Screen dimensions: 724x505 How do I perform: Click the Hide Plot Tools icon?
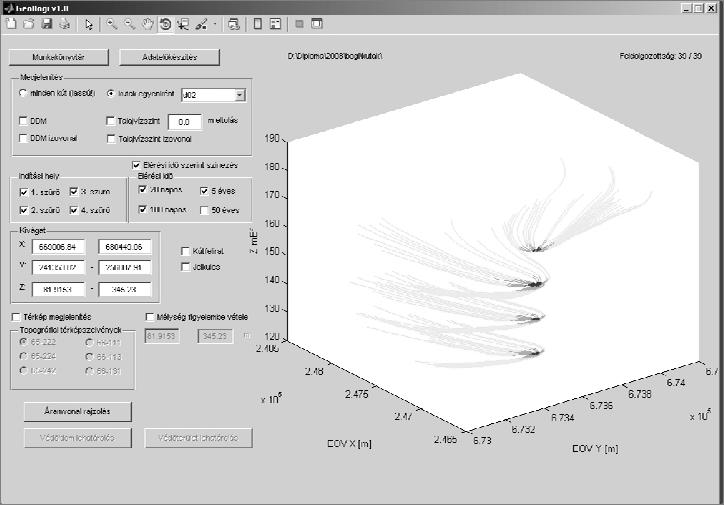point(299,24)
